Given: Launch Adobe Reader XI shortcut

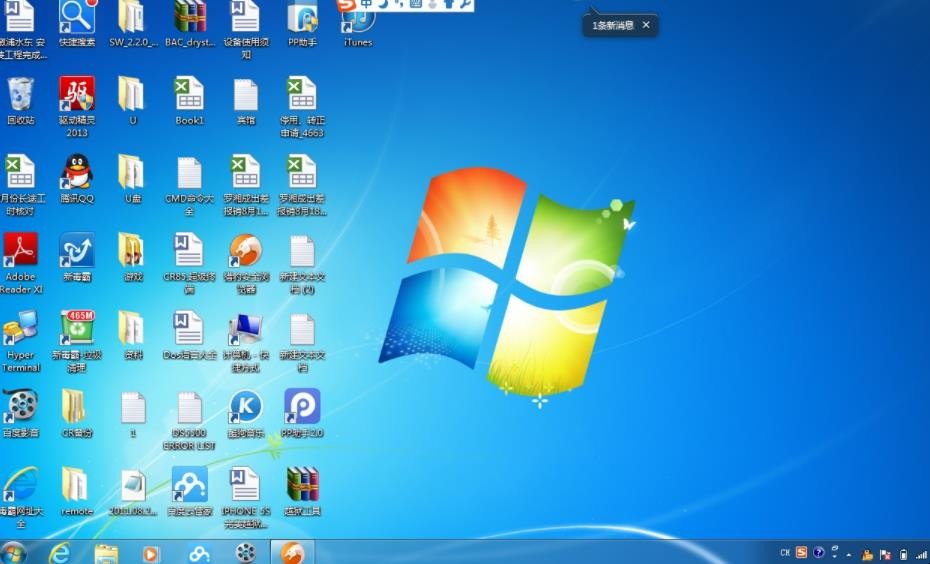Looking at the screenshot, I should click(21, 263).
